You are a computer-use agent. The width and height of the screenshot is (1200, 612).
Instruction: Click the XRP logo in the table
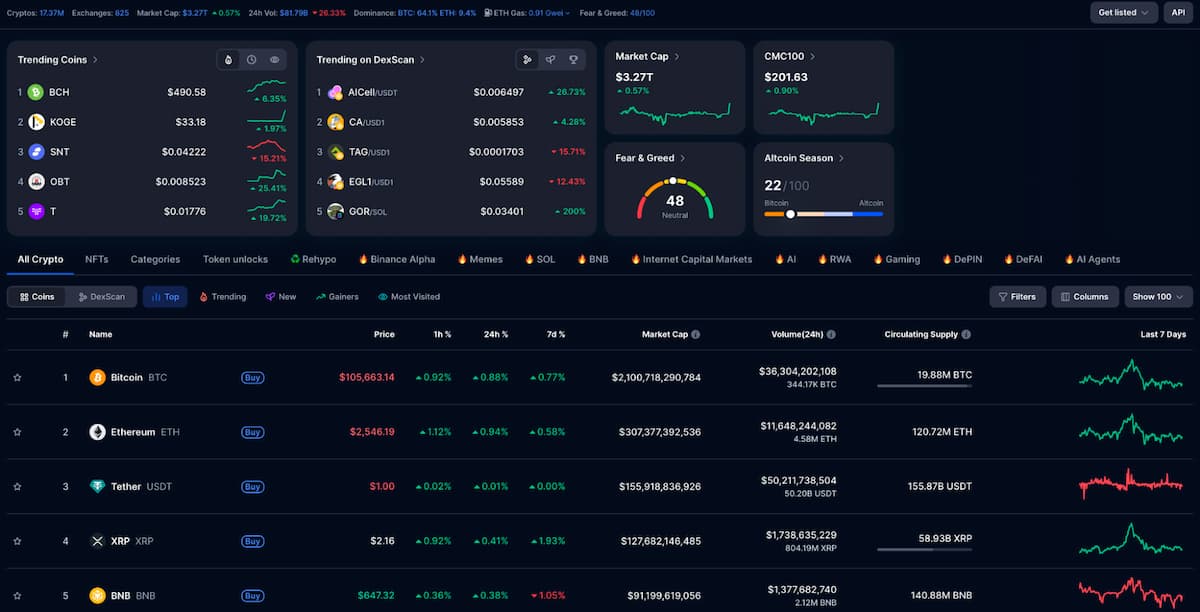click(x=97, y=541)
